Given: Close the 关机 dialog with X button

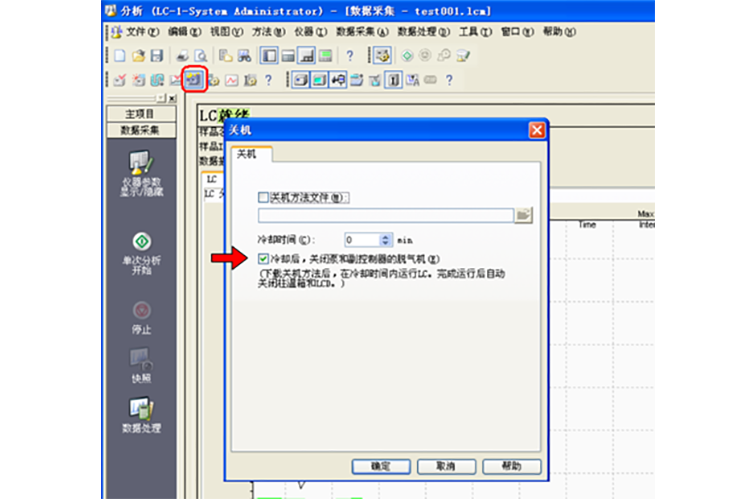Looking at the screenshot, I should (536, 130).
